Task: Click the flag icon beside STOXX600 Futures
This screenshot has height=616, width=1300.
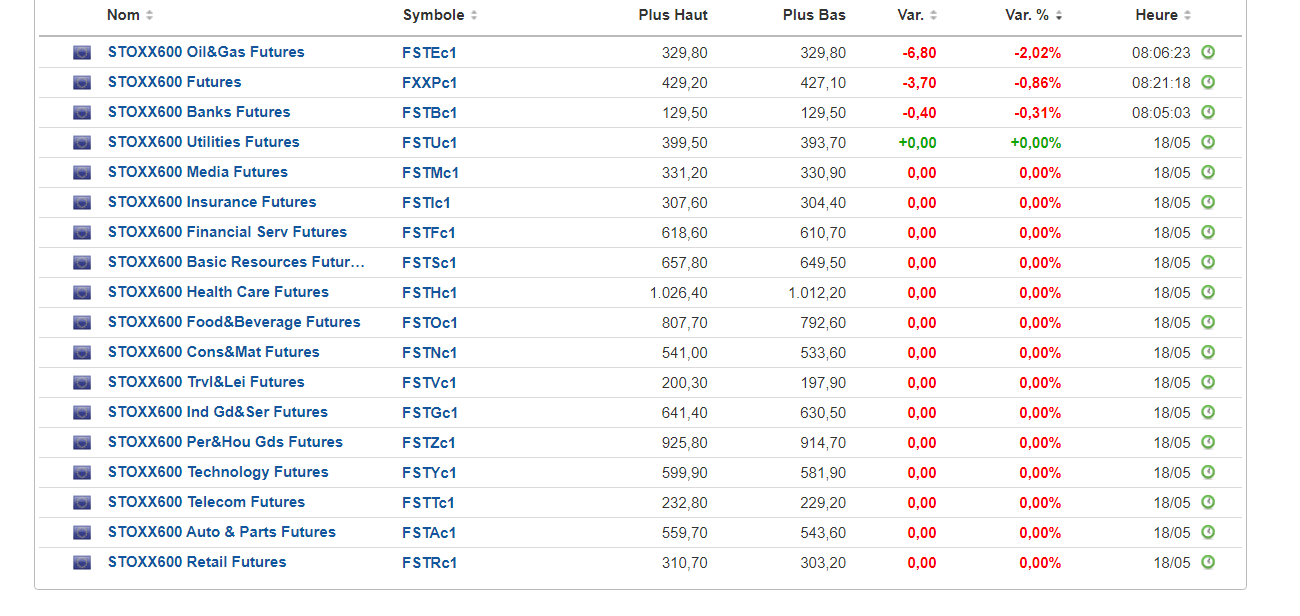Action: click(x=82, y=83)
